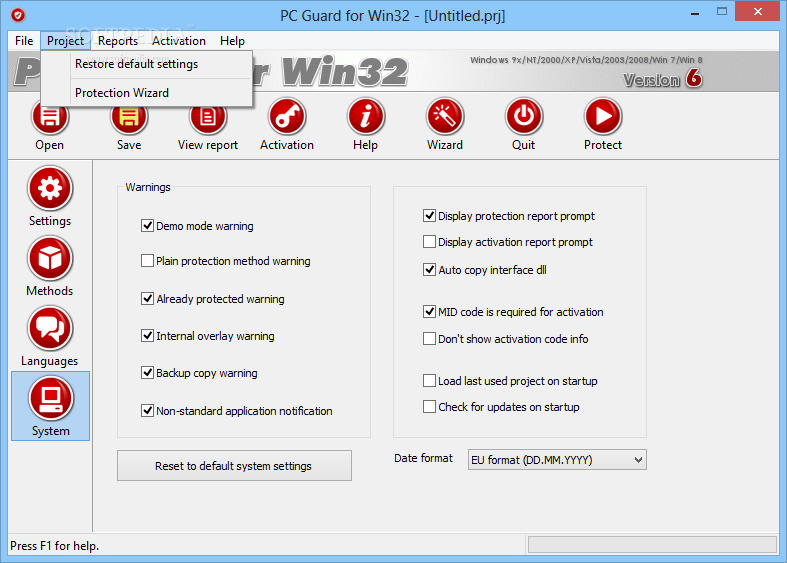
Task: Uncheck Demo mode warning
Action: pos(147,226)
